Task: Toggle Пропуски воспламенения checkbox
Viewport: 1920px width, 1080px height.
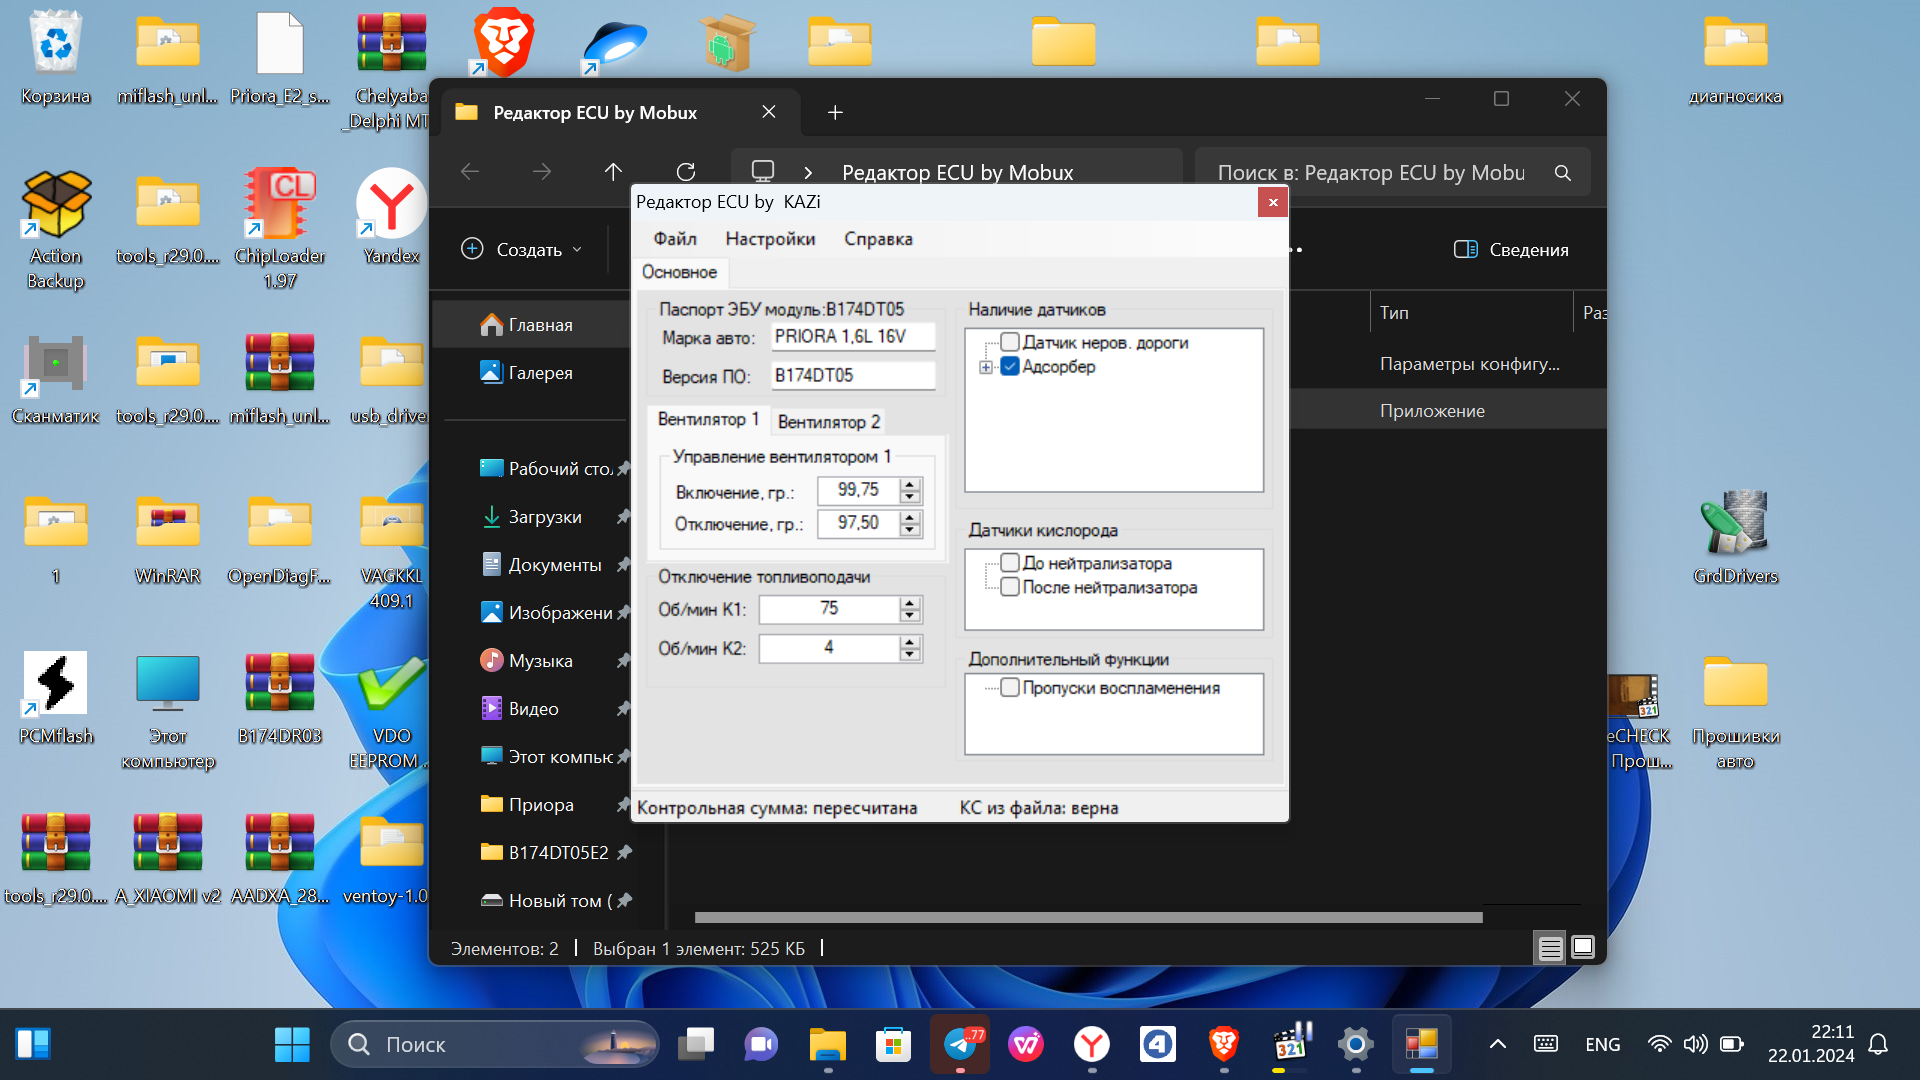Action: (x=1010, y=688)
